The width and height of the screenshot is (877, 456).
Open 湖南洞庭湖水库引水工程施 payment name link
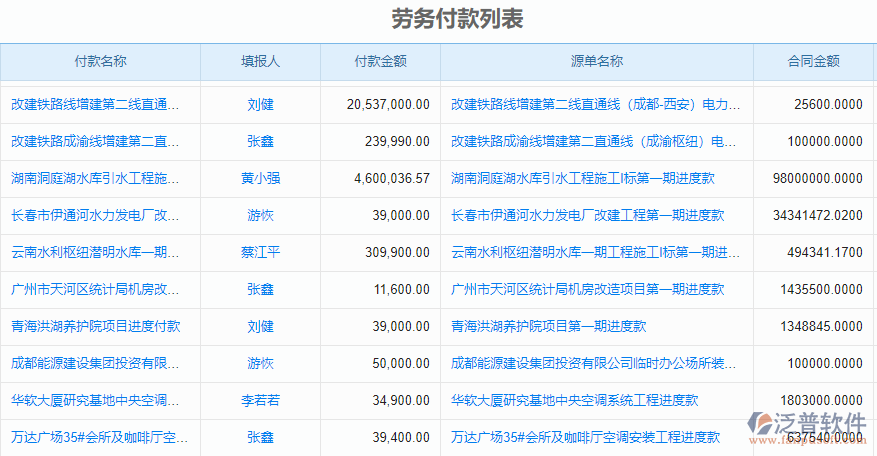click(96, 178)
